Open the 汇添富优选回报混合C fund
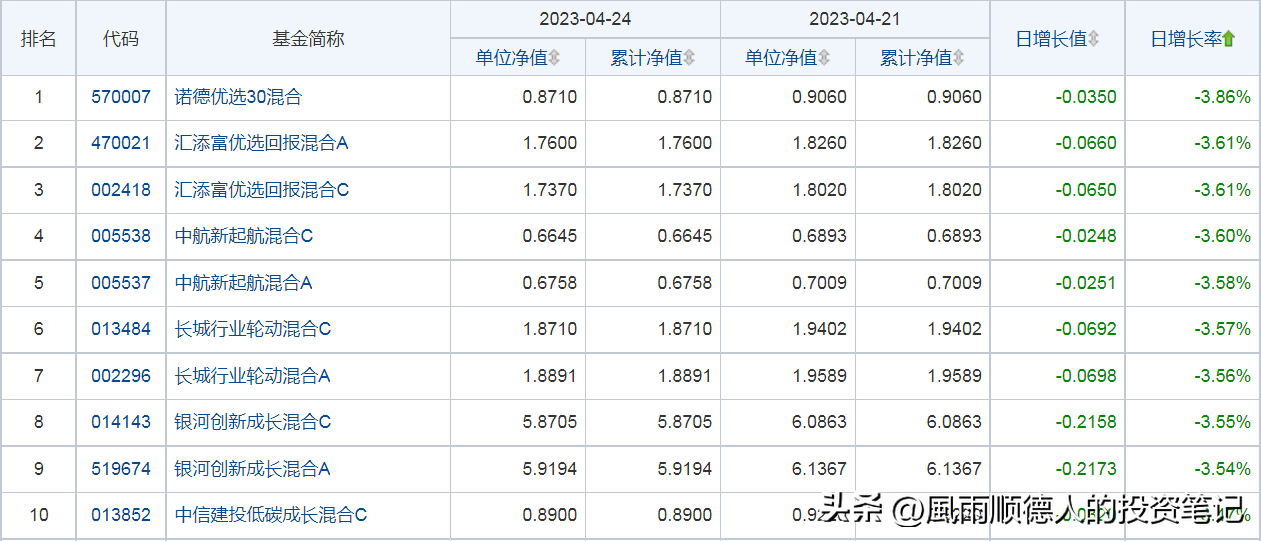The width and height of the screenshot is (1261, 541). tap(262, 190)
